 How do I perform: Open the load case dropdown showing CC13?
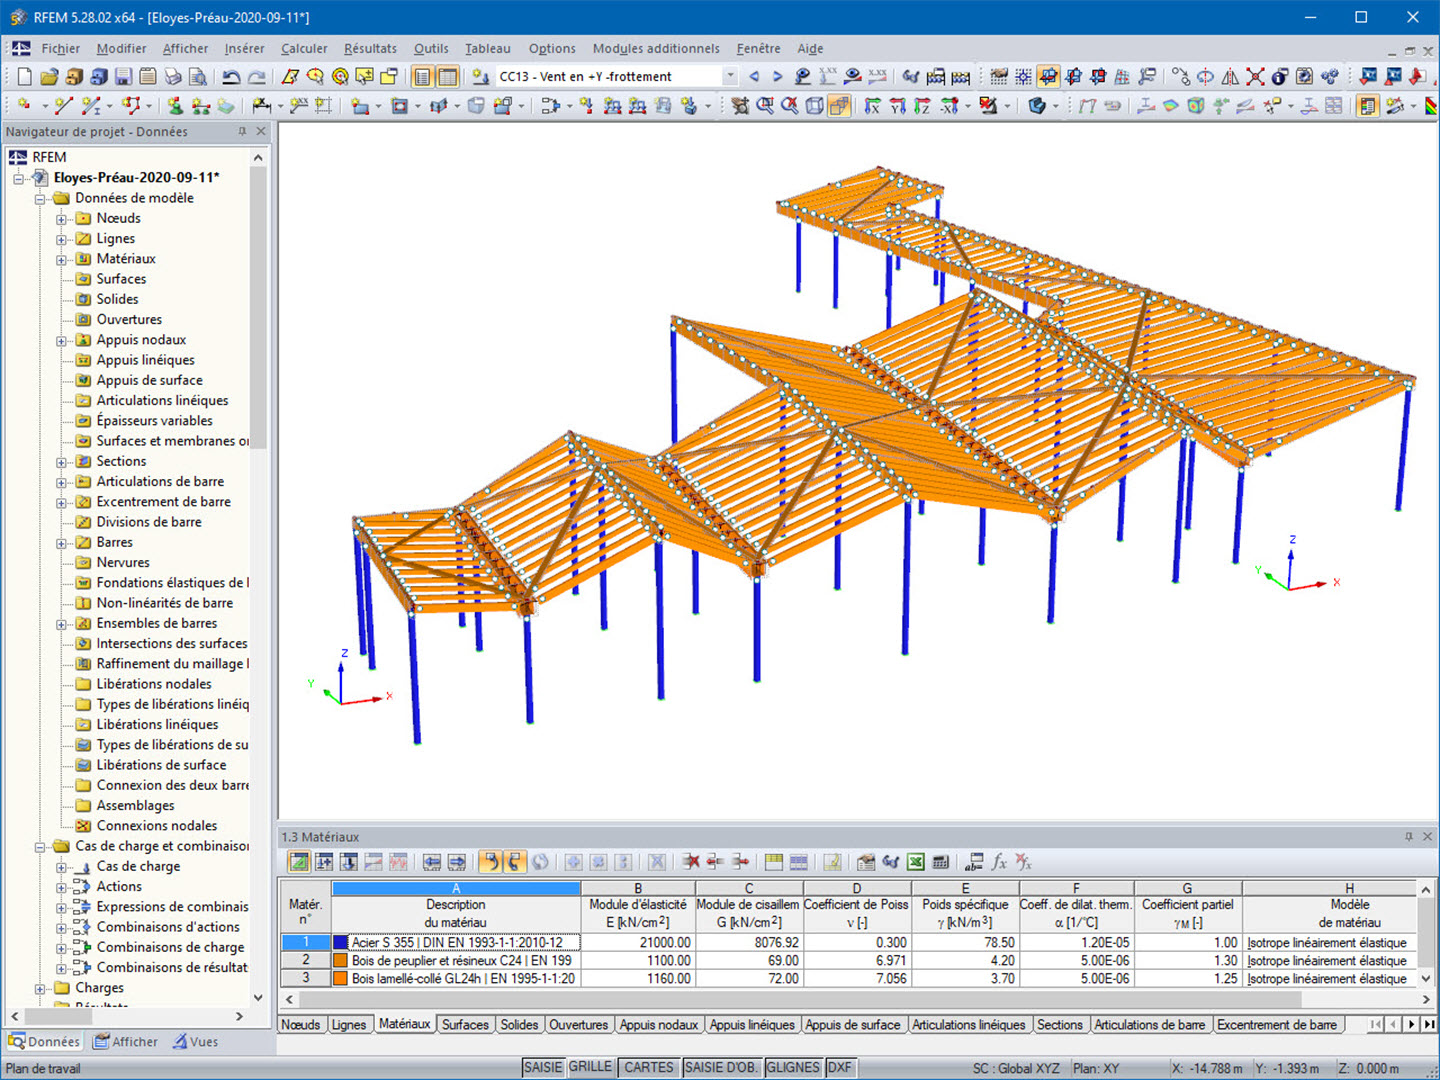(731, 76)
